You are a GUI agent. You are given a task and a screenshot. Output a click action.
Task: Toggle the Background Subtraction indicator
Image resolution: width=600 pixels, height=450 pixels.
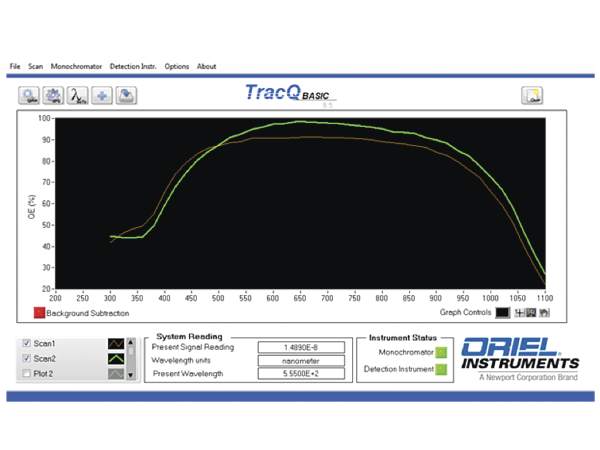point(38,313)
